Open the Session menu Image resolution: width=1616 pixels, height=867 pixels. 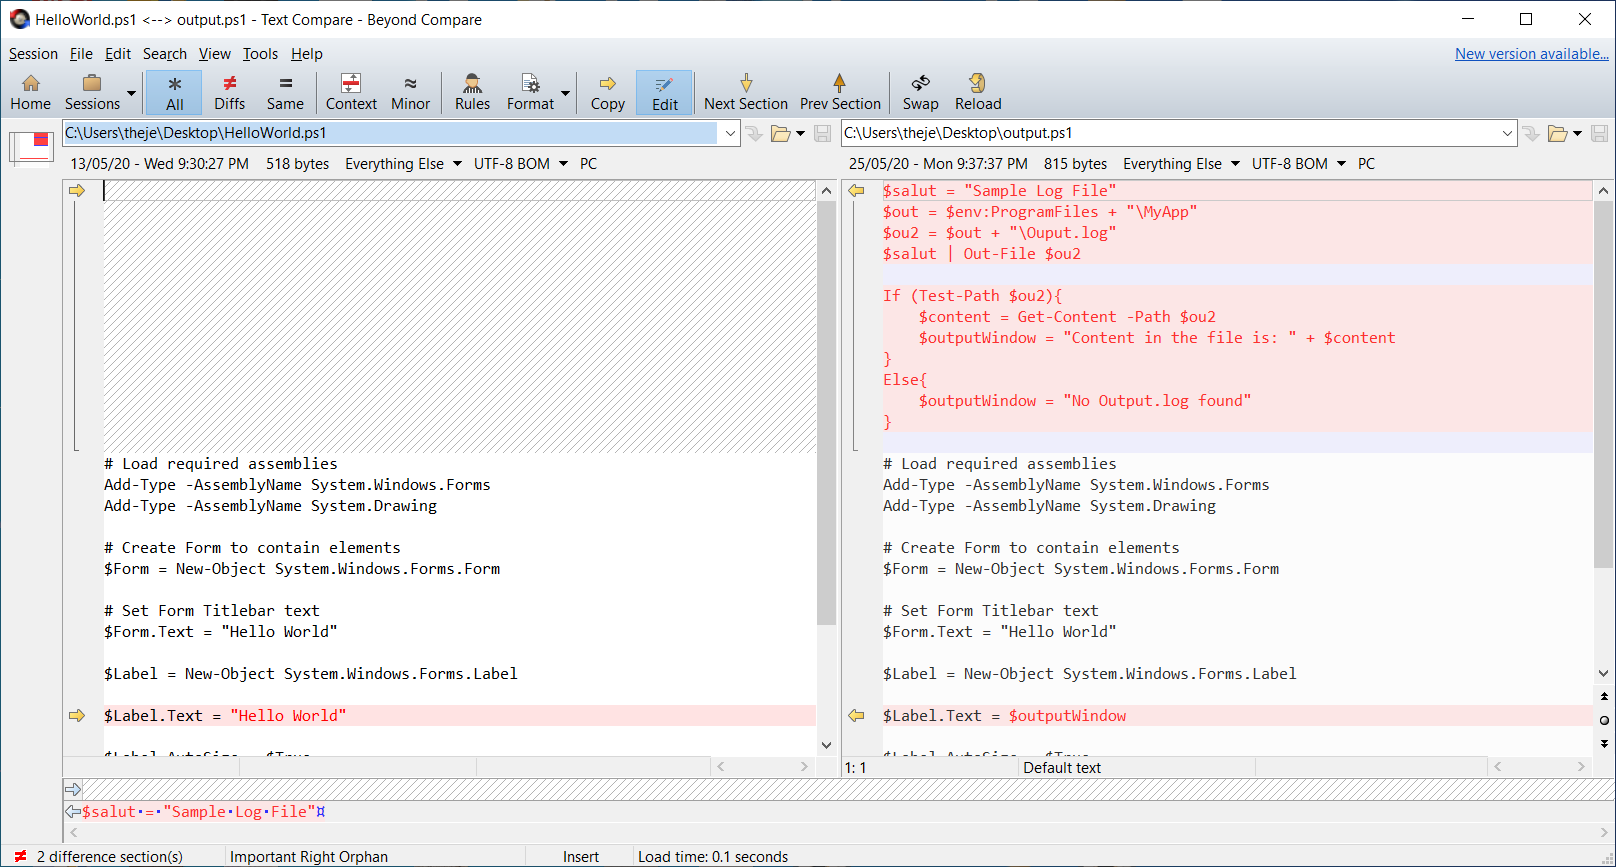[x=33, y=54]
